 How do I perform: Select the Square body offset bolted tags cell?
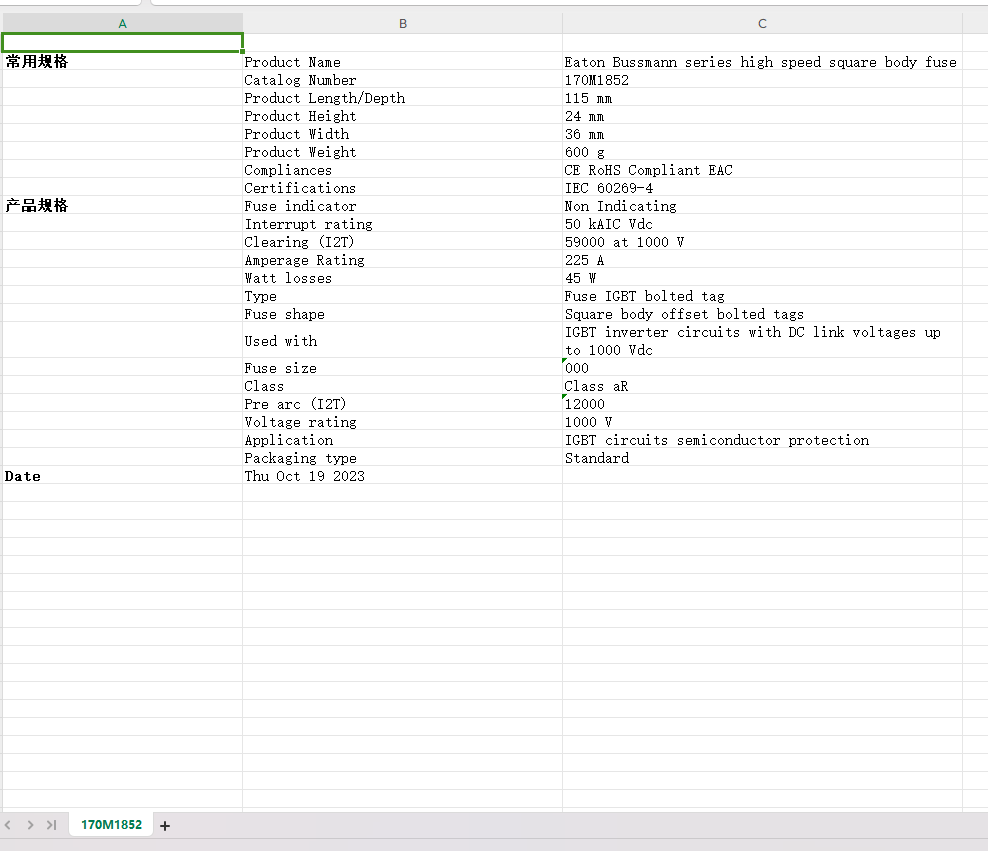(762, 314)
